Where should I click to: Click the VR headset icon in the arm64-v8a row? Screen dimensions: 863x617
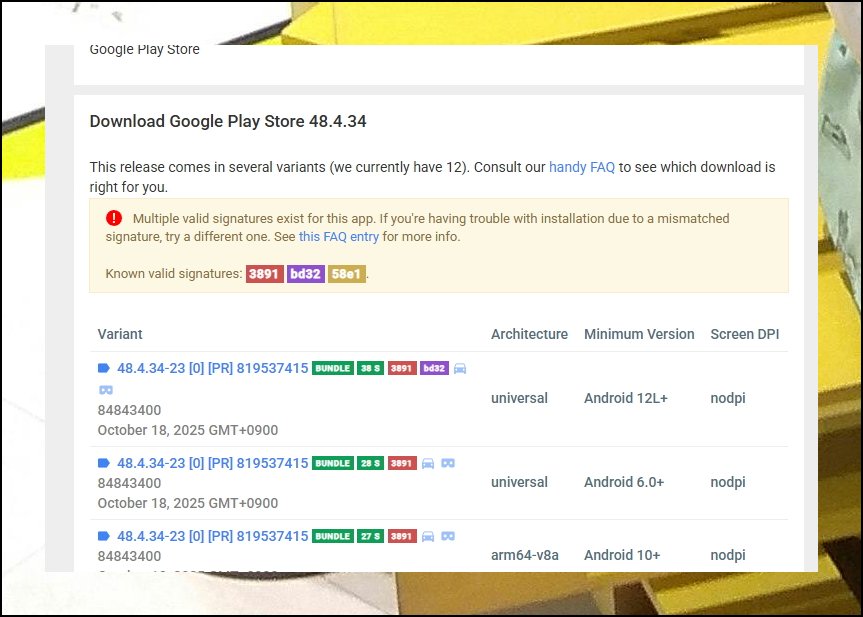click(x=448, y=536)
